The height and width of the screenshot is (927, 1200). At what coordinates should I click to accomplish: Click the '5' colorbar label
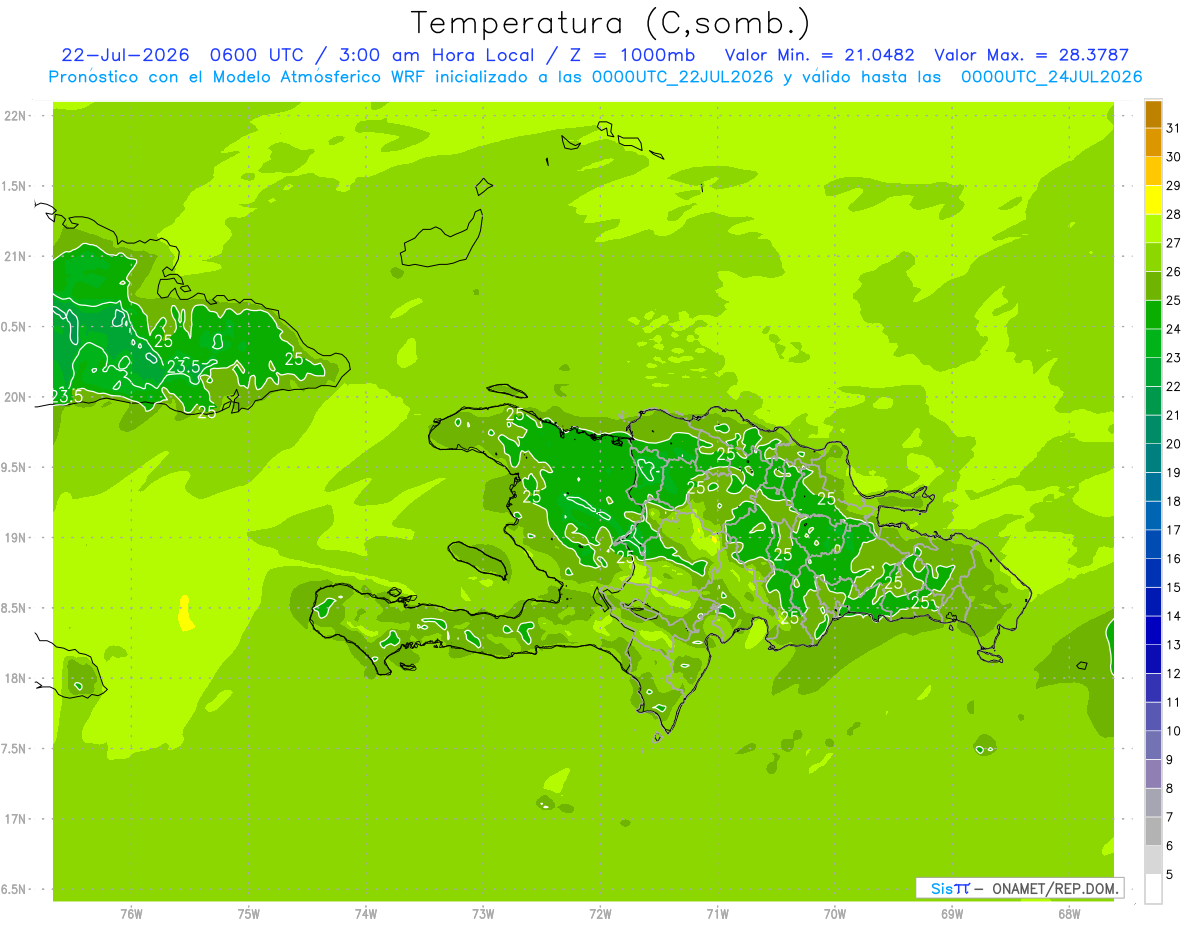tap(1170, 875)
